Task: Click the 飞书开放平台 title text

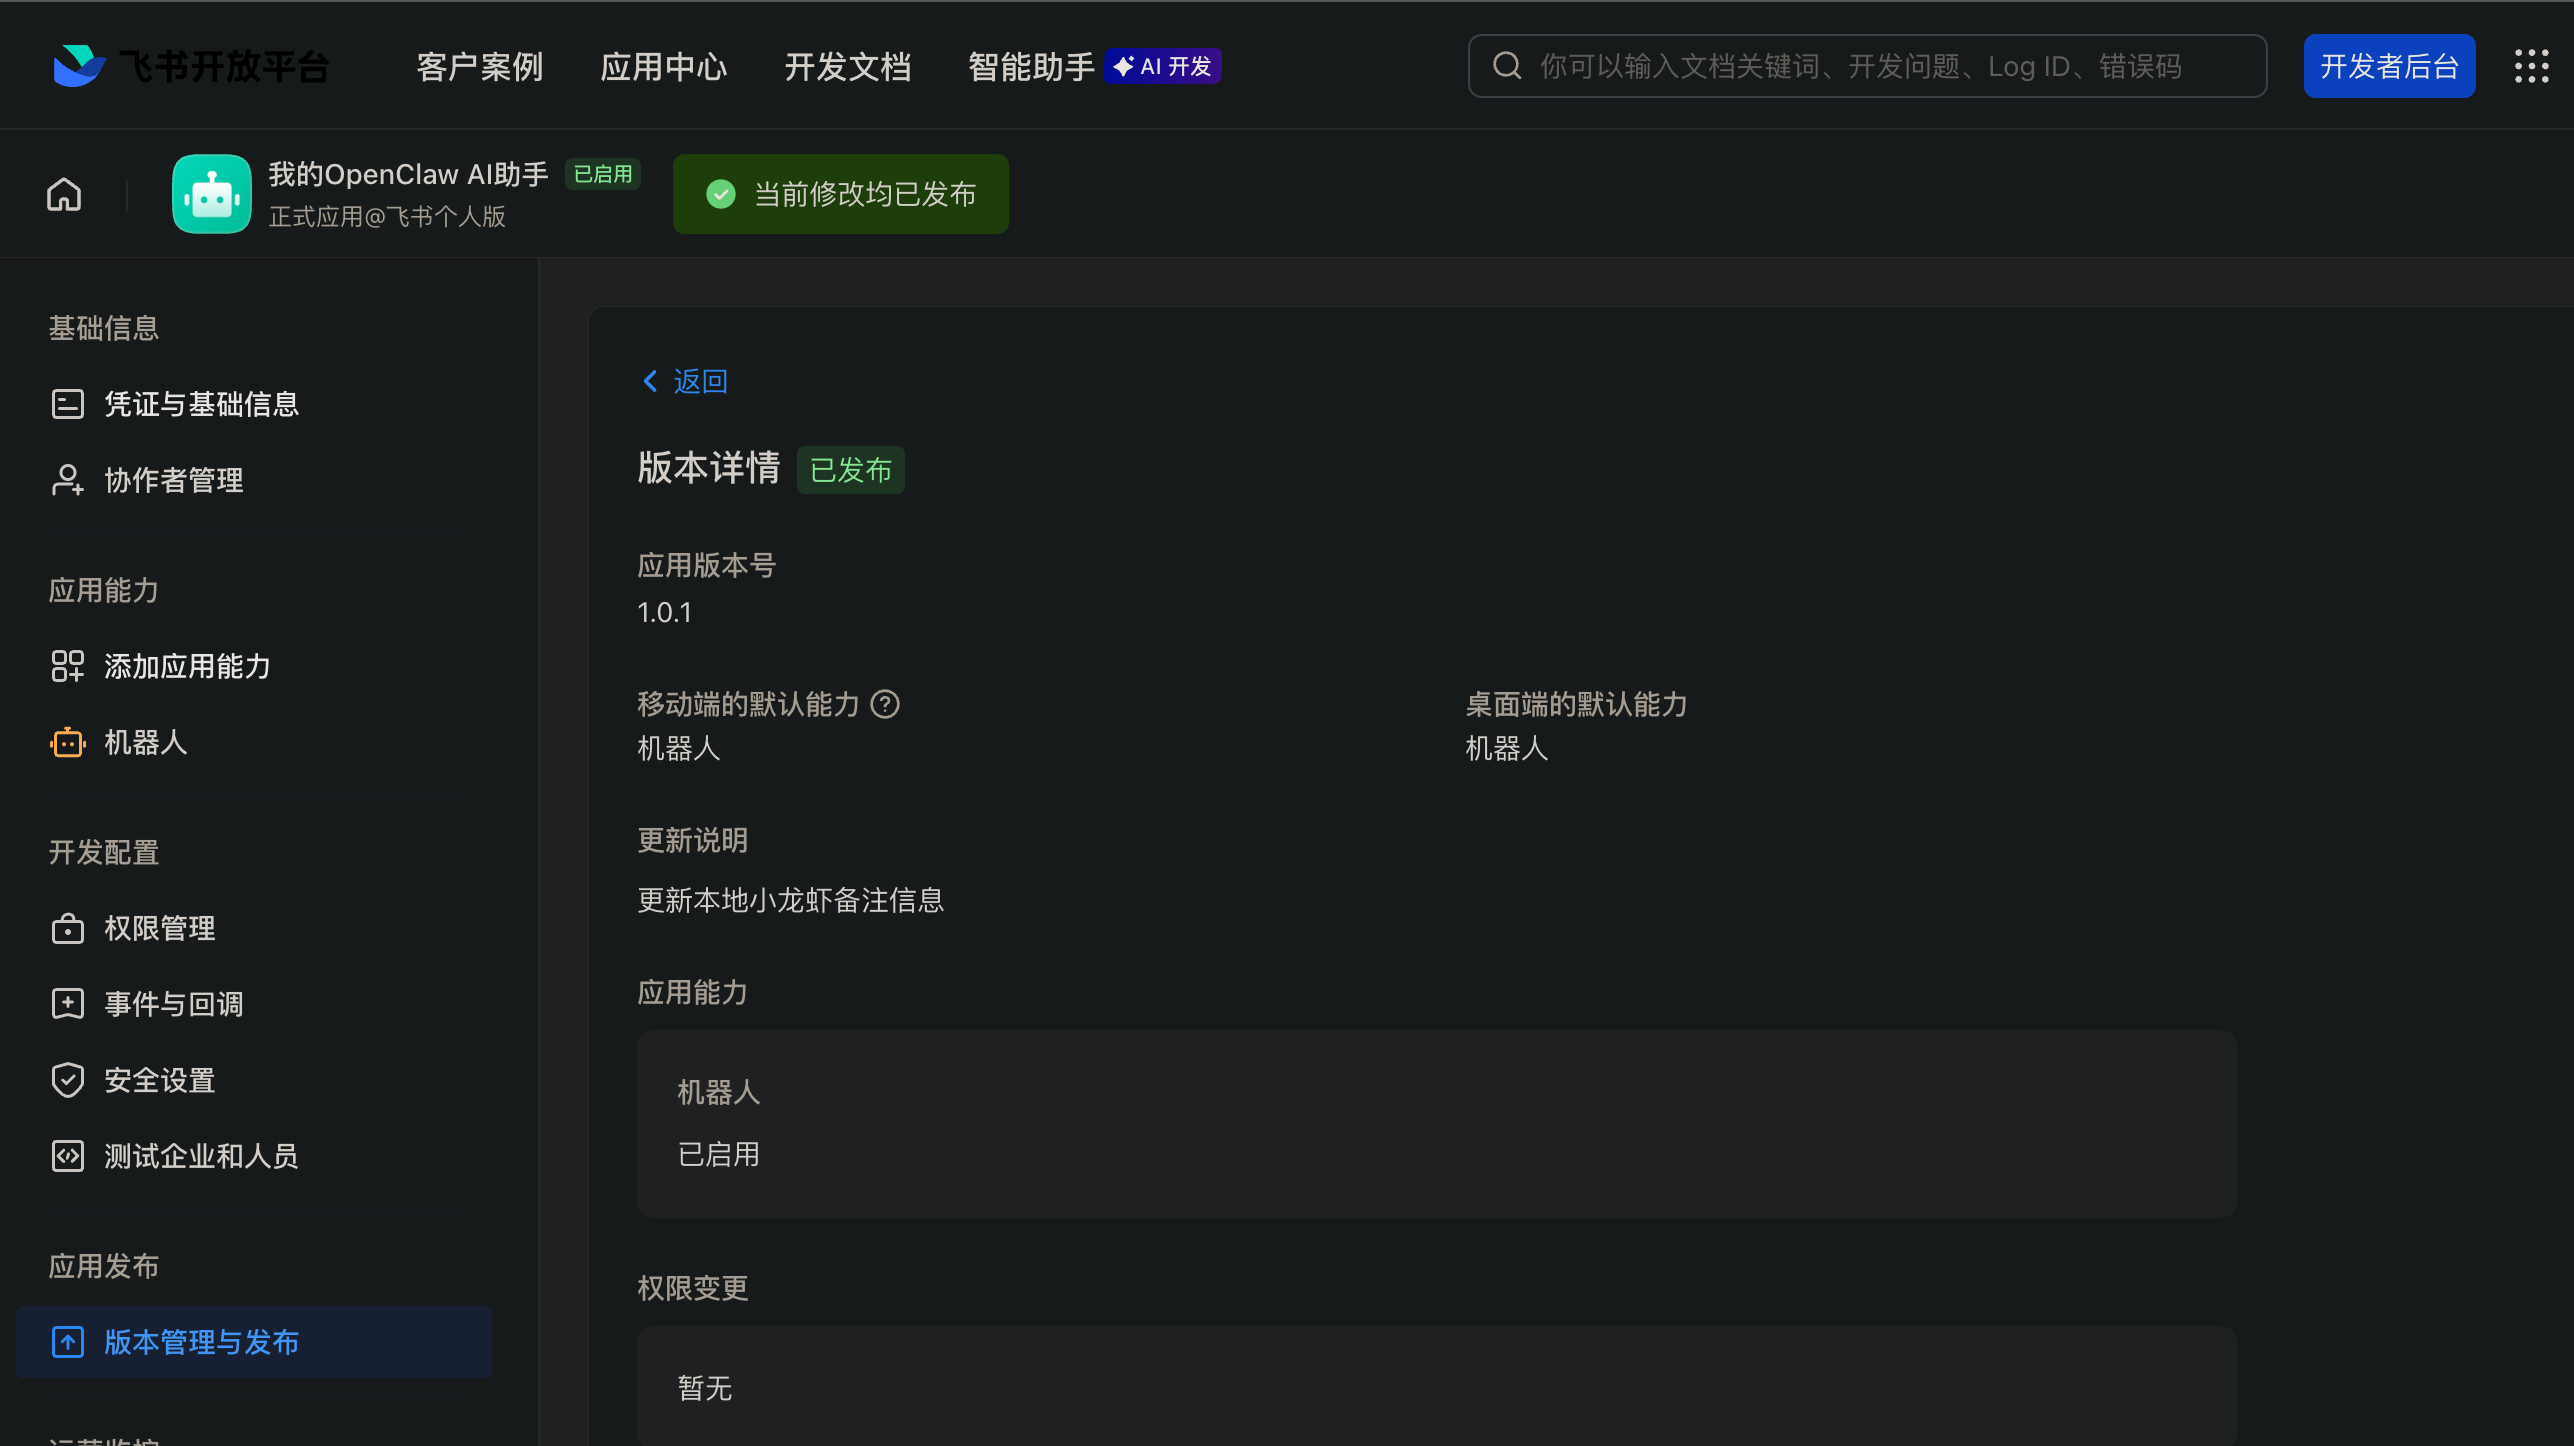Action: point(225,66)
